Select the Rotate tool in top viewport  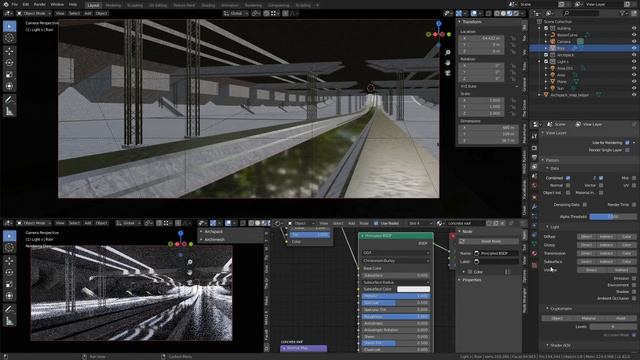click(9, 63)
